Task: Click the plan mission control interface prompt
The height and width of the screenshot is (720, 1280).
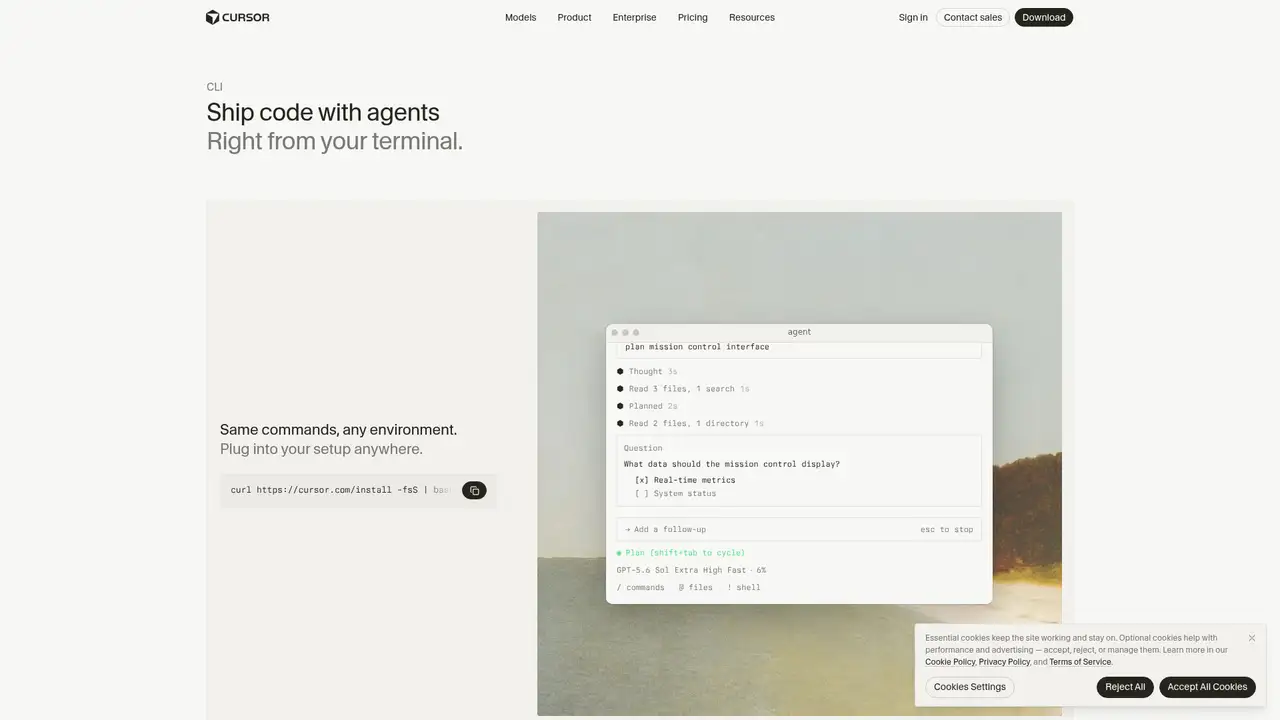Action: click(x=697, y=347)
